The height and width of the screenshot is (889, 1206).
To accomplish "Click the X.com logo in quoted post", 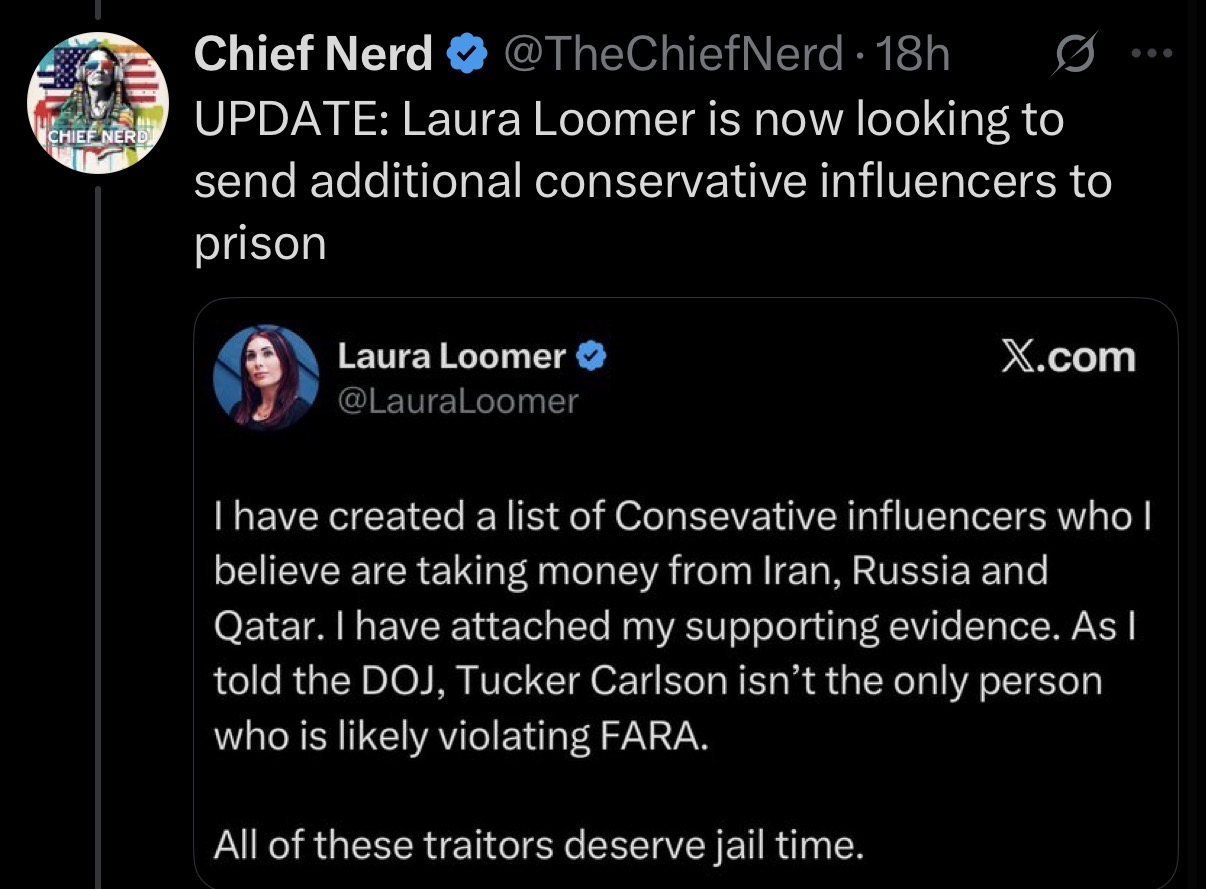I will (1069, 357).
